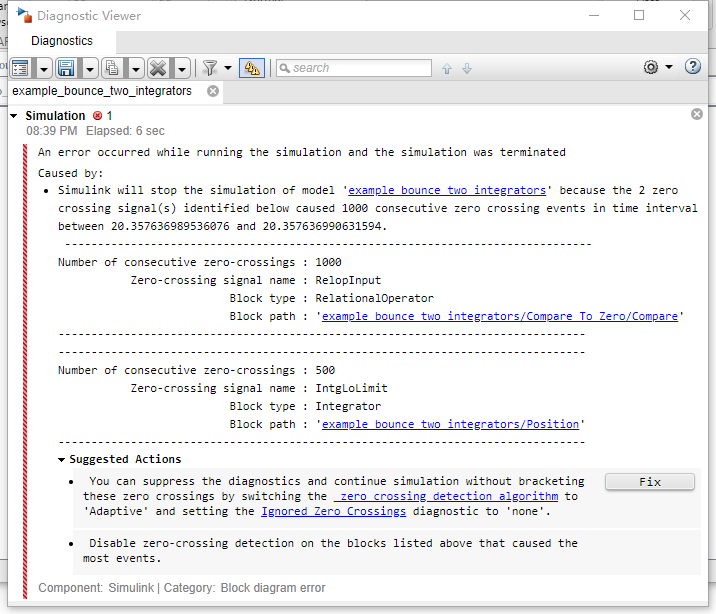Open the filter dropdown arrow
The height and width of the screenshot is (614, 716).
coord(228,68)
